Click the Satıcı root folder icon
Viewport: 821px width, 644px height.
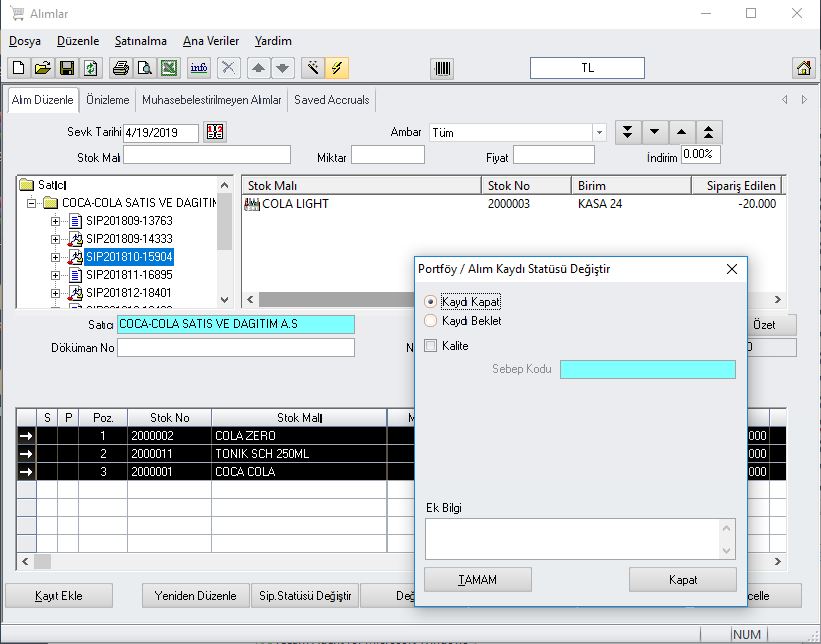27,185
